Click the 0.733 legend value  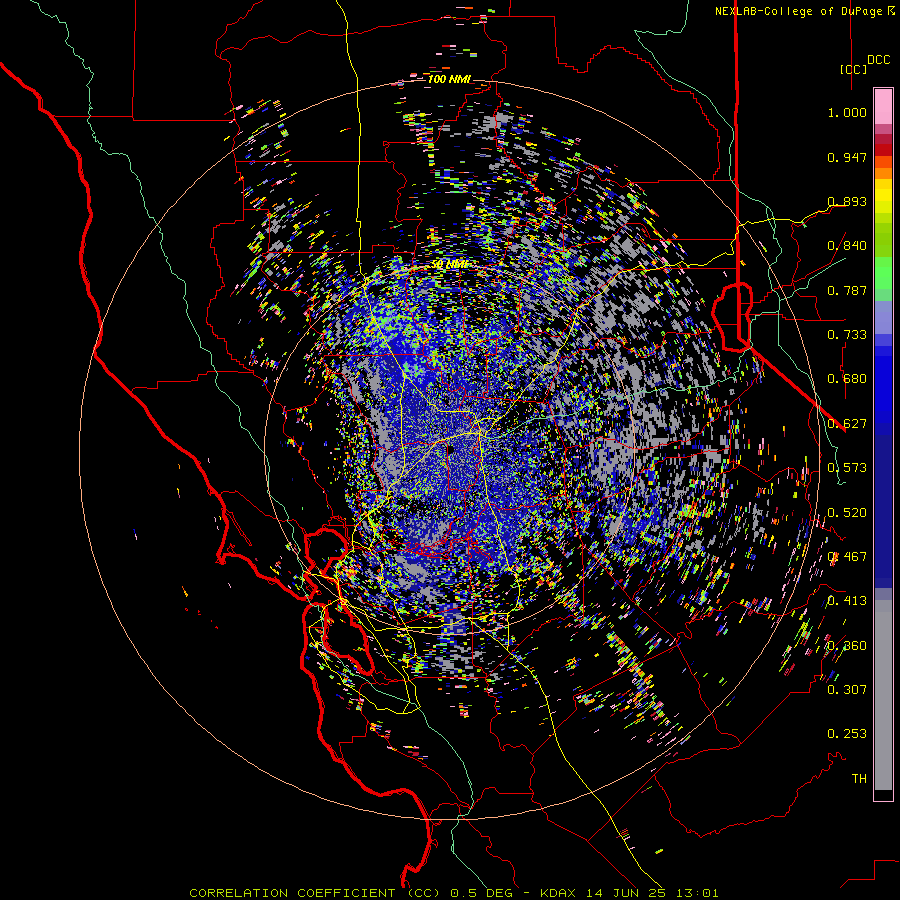pos(847,335)
